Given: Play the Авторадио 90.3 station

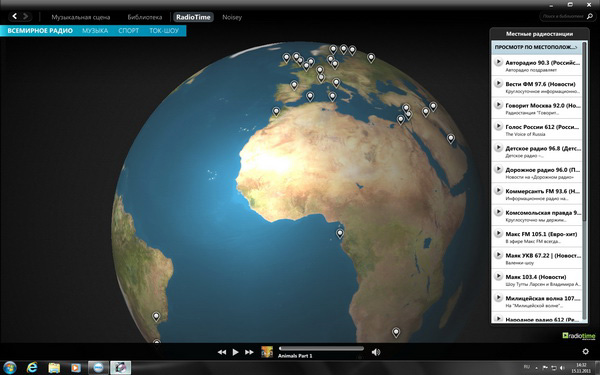Looking at the screenshot, I should (x=498, y=62).
